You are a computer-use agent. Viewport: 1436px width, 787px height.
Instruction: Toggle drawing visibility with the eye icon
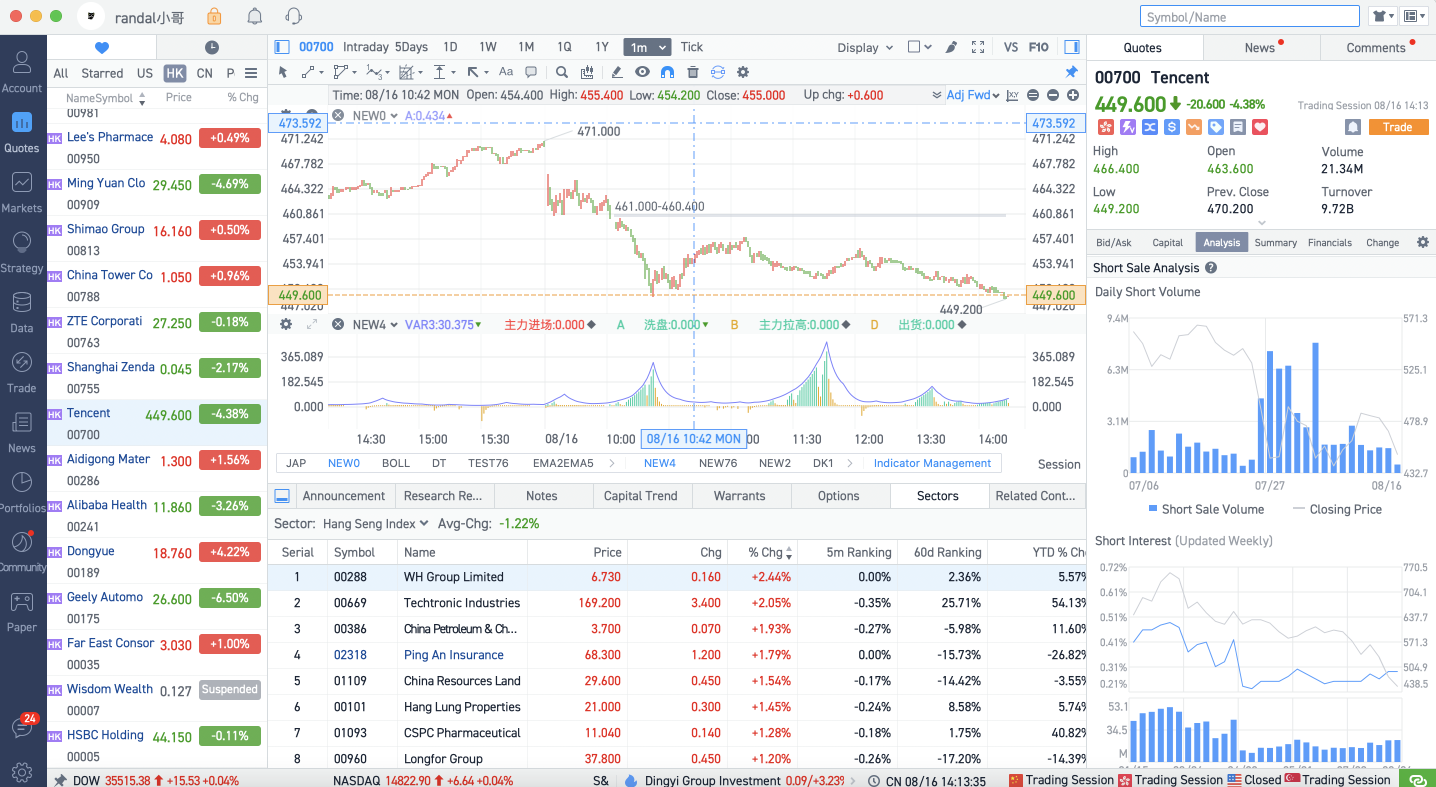point(642,72)
